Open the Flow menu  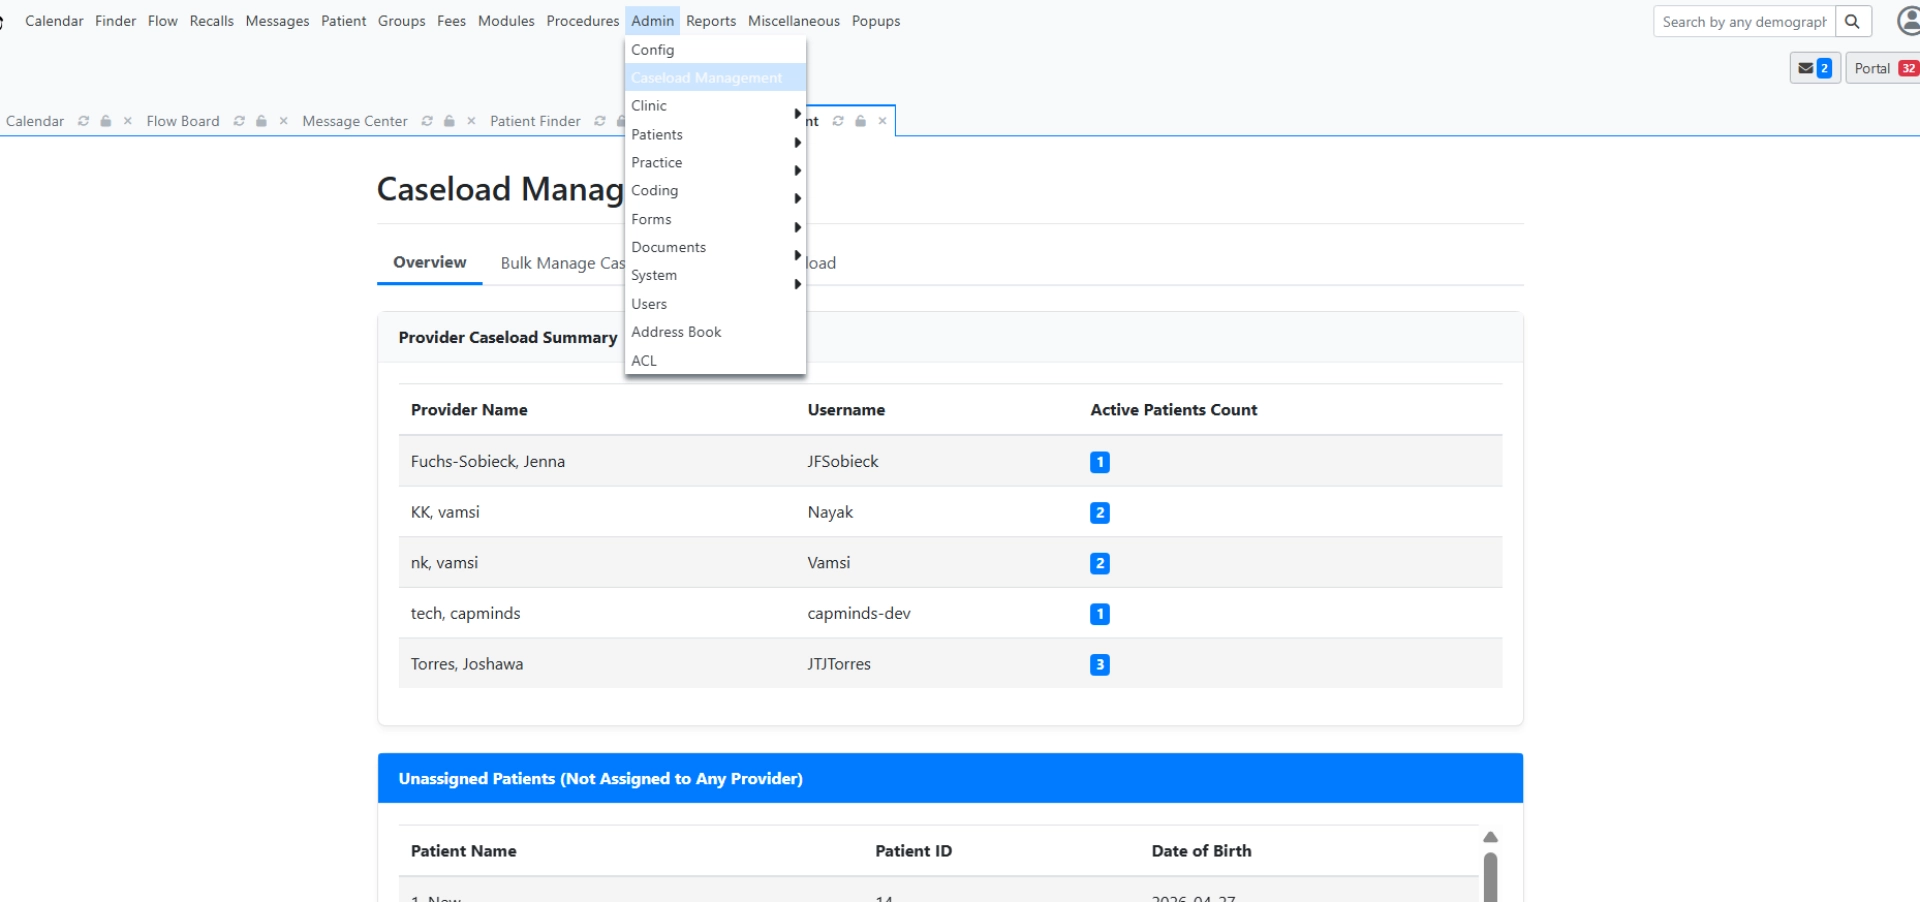[162, 21]
